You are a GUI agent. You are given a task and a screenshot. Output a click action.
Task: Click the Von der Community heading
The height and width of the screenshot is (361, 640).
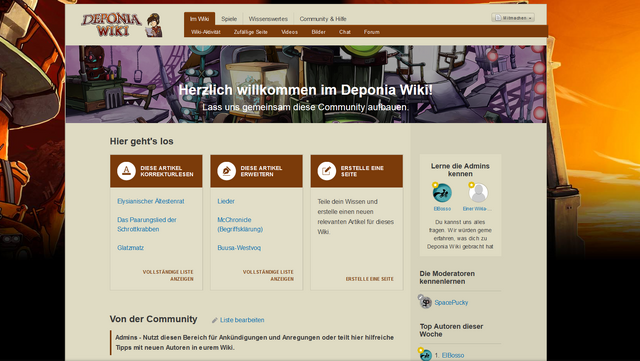point(153,319)
